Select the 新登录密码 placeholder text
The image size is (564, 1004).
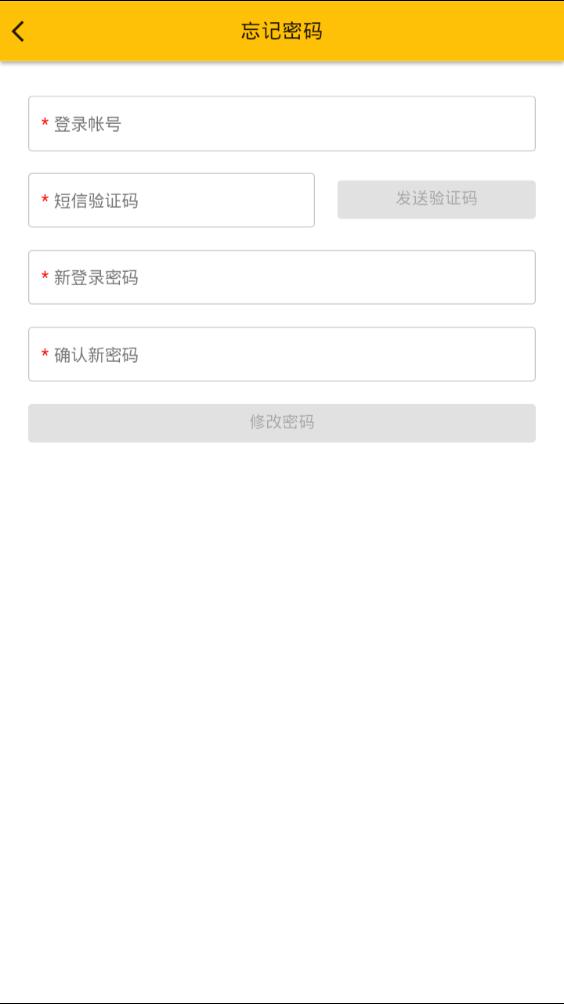(x=96, y=278)
